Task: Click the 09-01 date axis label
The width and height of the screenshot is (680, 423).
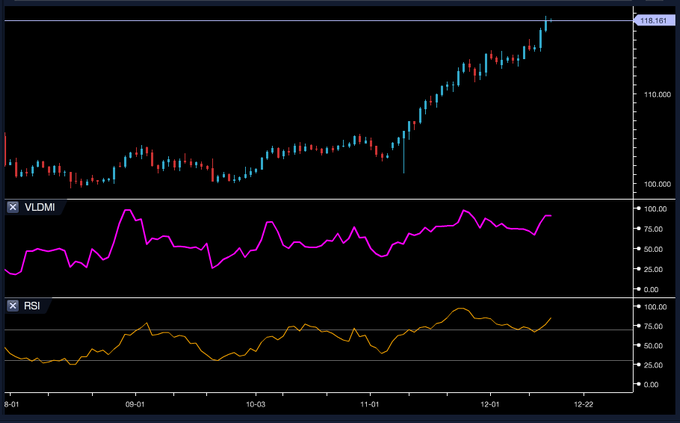Action: point(135,404)
